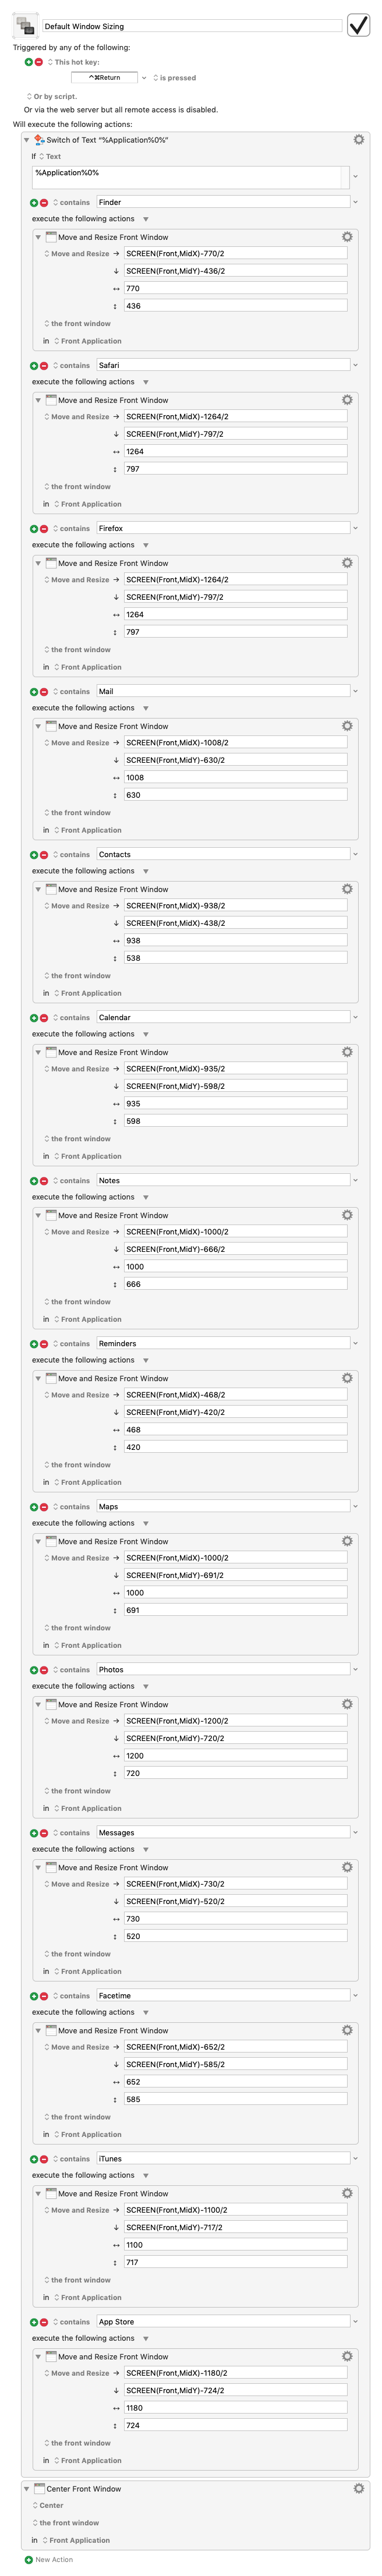Open gear menu for Safari Move and Resize action
The height and width of the screenshot is (2576, 382).
click(x=347, y=400)
